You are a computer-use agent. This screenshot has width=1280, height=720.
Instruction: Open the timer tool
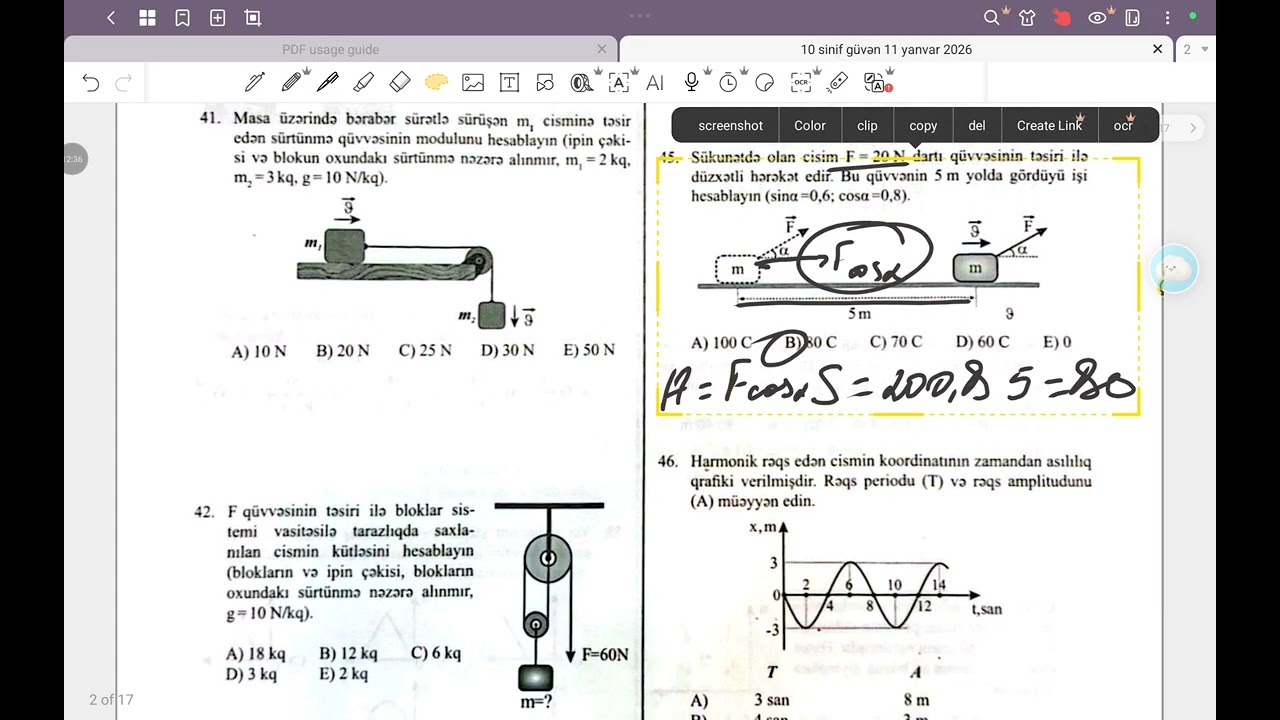(x=728, y=83)
